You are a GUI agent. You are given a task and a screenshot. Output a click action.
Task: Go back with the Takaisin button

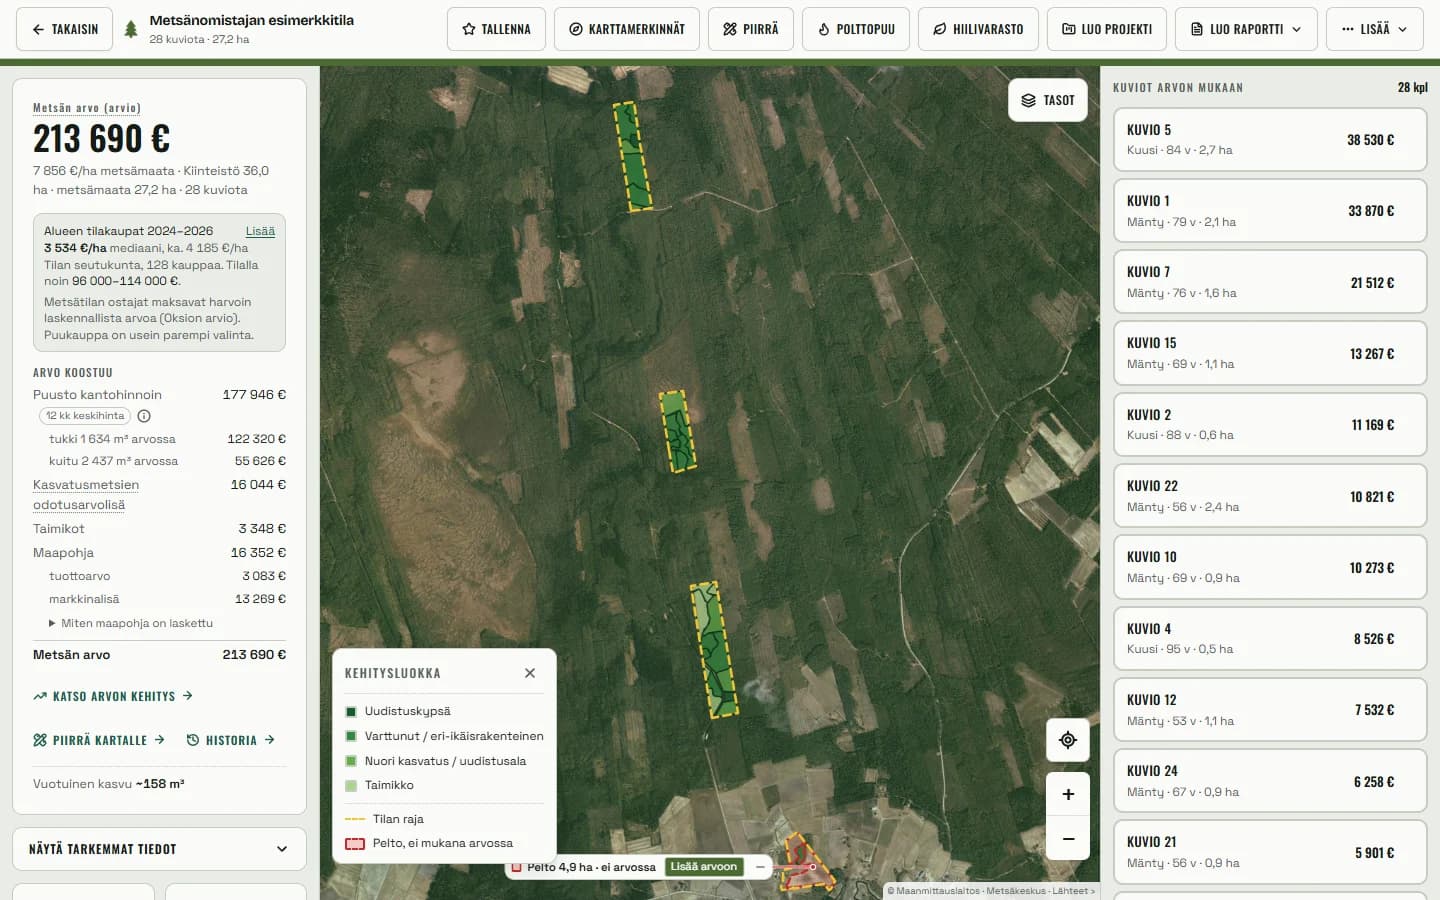point(65,29)
